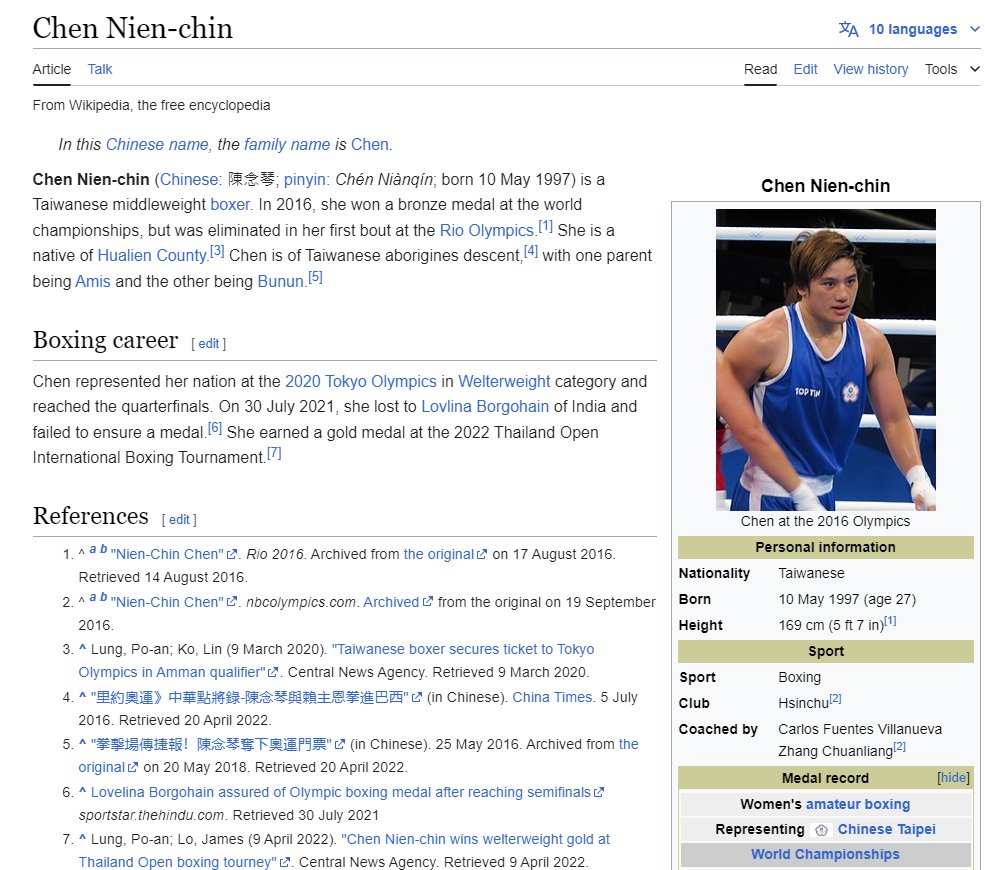Open the pinyin link
Viewport: 985px width, 870px height.
pos(305,180)
